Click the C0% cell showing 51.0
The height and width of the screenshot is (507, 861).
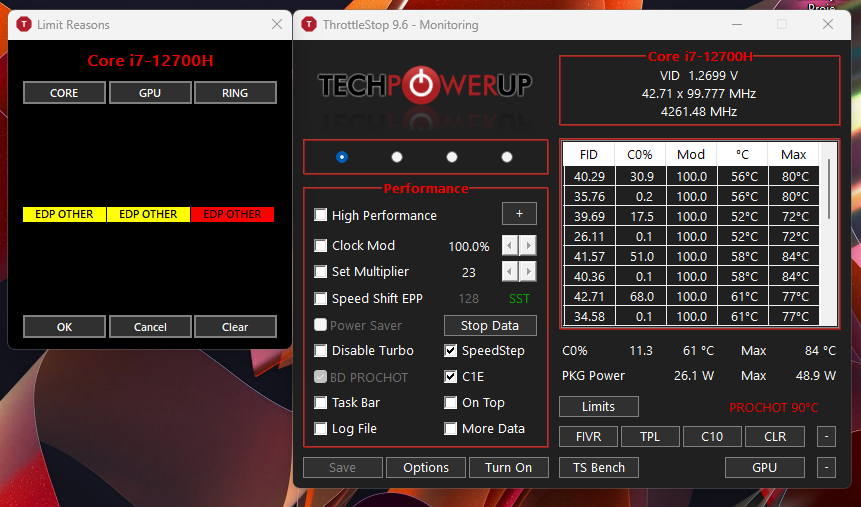[640, 257]
